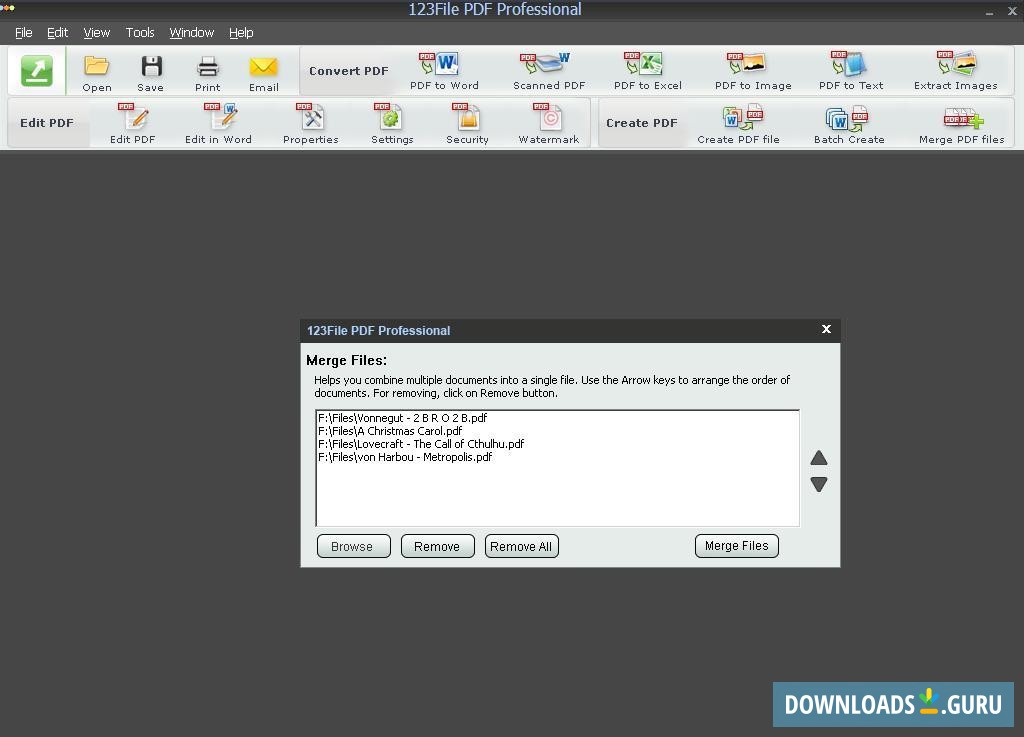The height and width of the screenshot is (737, 1024).
Task: Open the Edit menu
Action: point(57,33)
